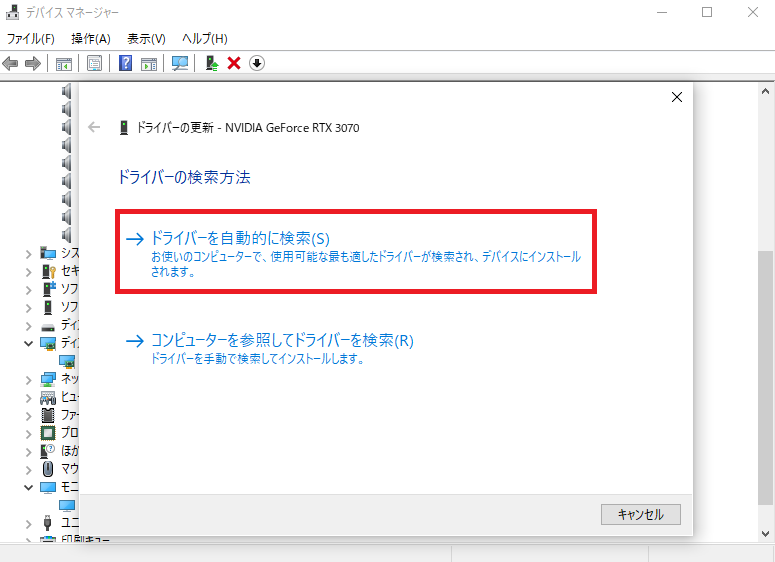Expand the ファ firmware node
This screenshot has width=775, height=562.
pyautogui.click(x=29, y=416)
